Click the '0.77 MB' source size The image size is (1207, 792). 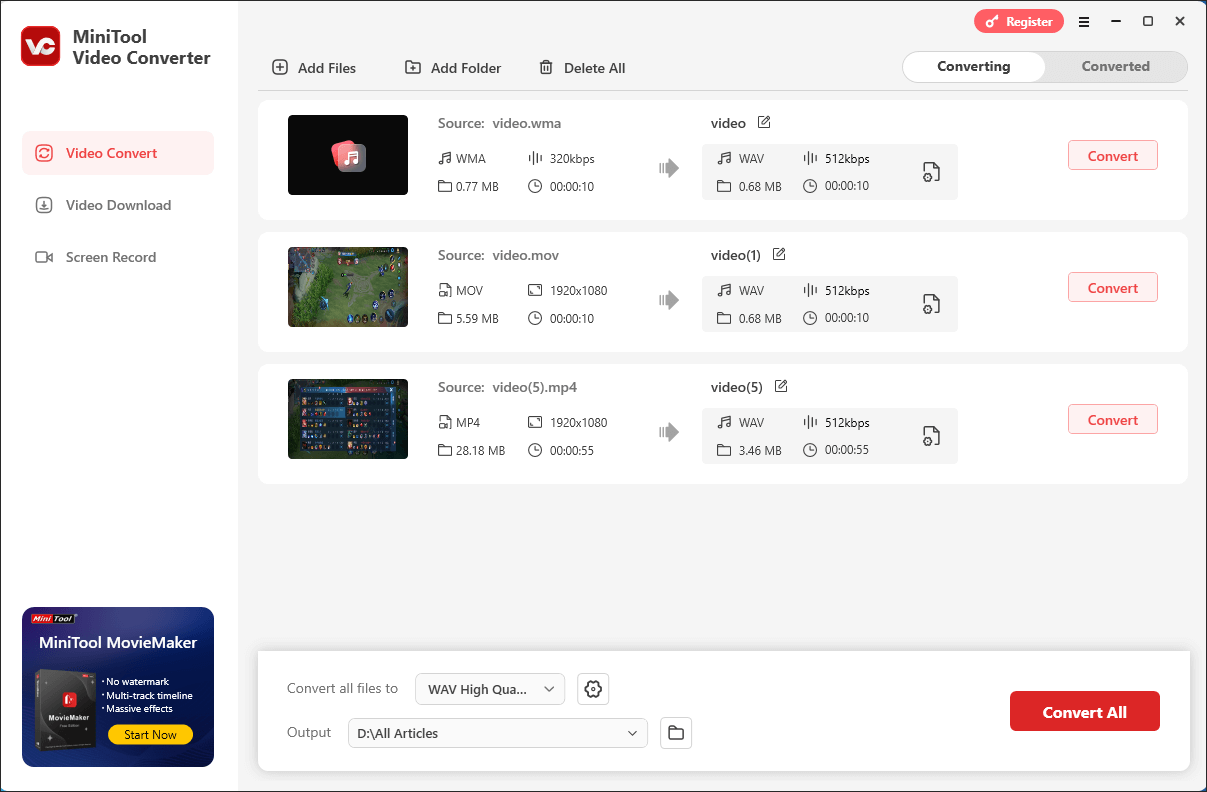477,186
